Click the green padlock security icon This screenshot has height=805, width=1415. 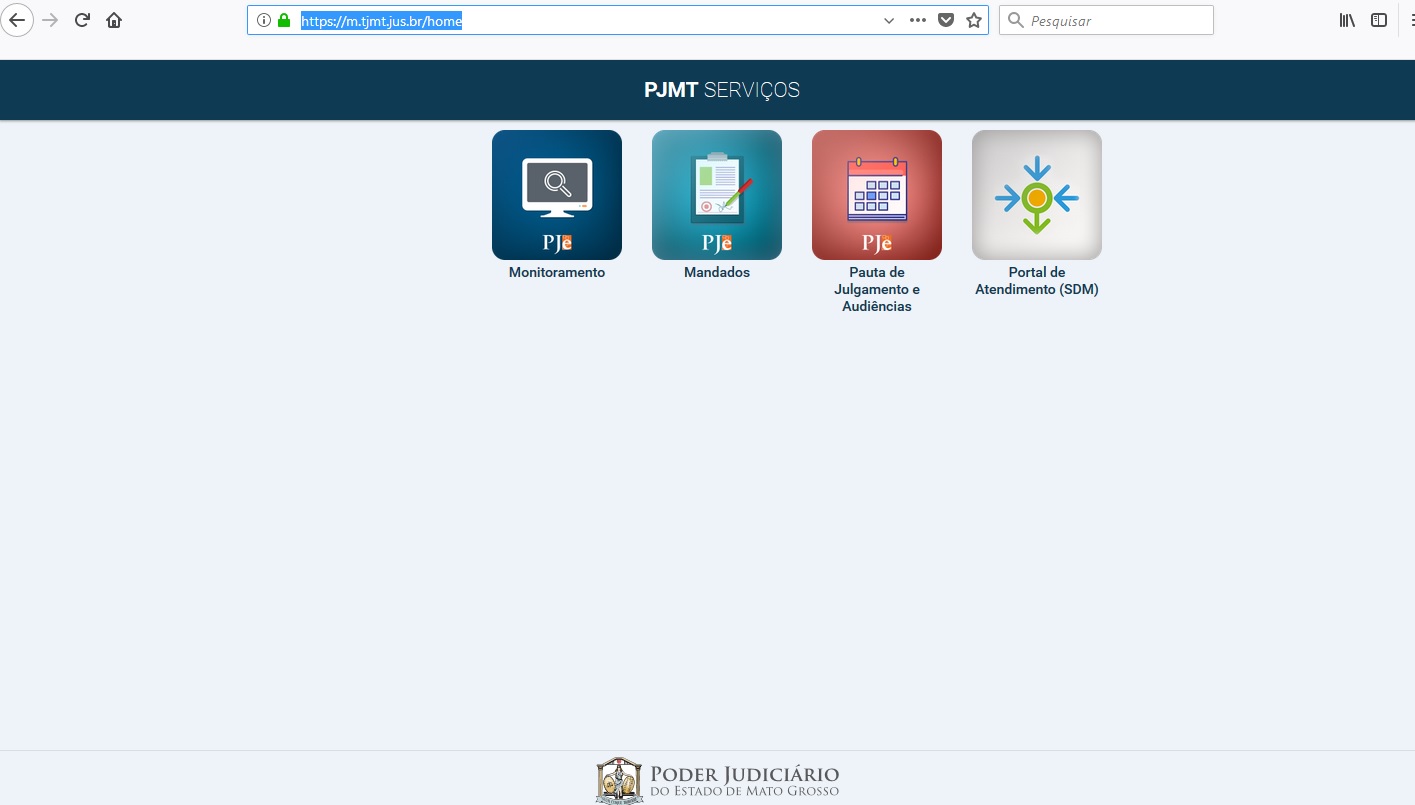point(284,20)
